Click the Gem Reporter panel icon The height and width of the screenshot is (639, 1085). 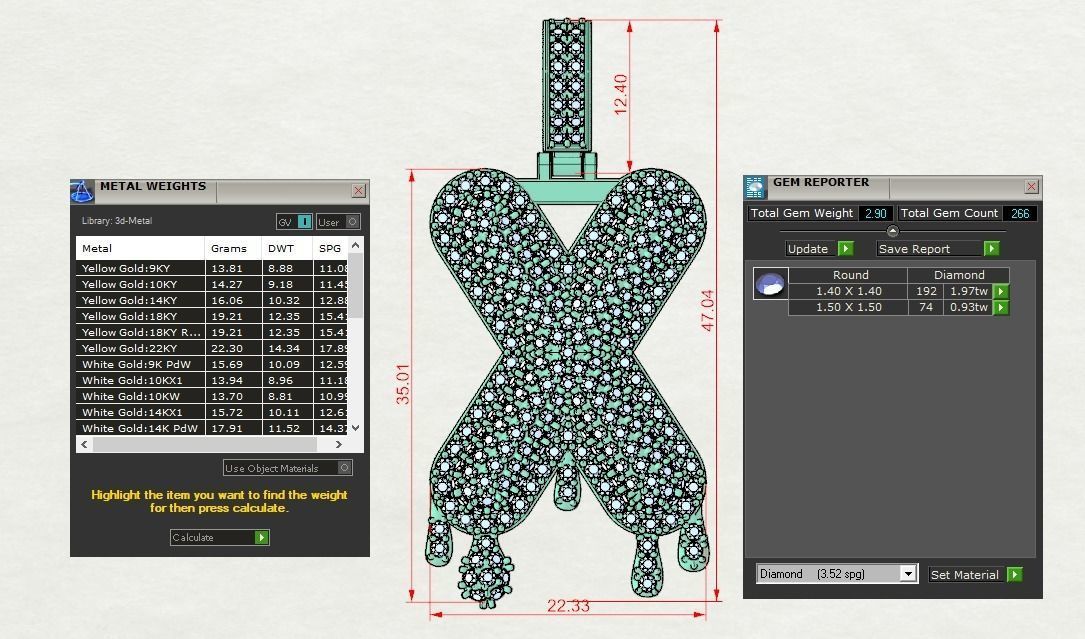[755, 187]
